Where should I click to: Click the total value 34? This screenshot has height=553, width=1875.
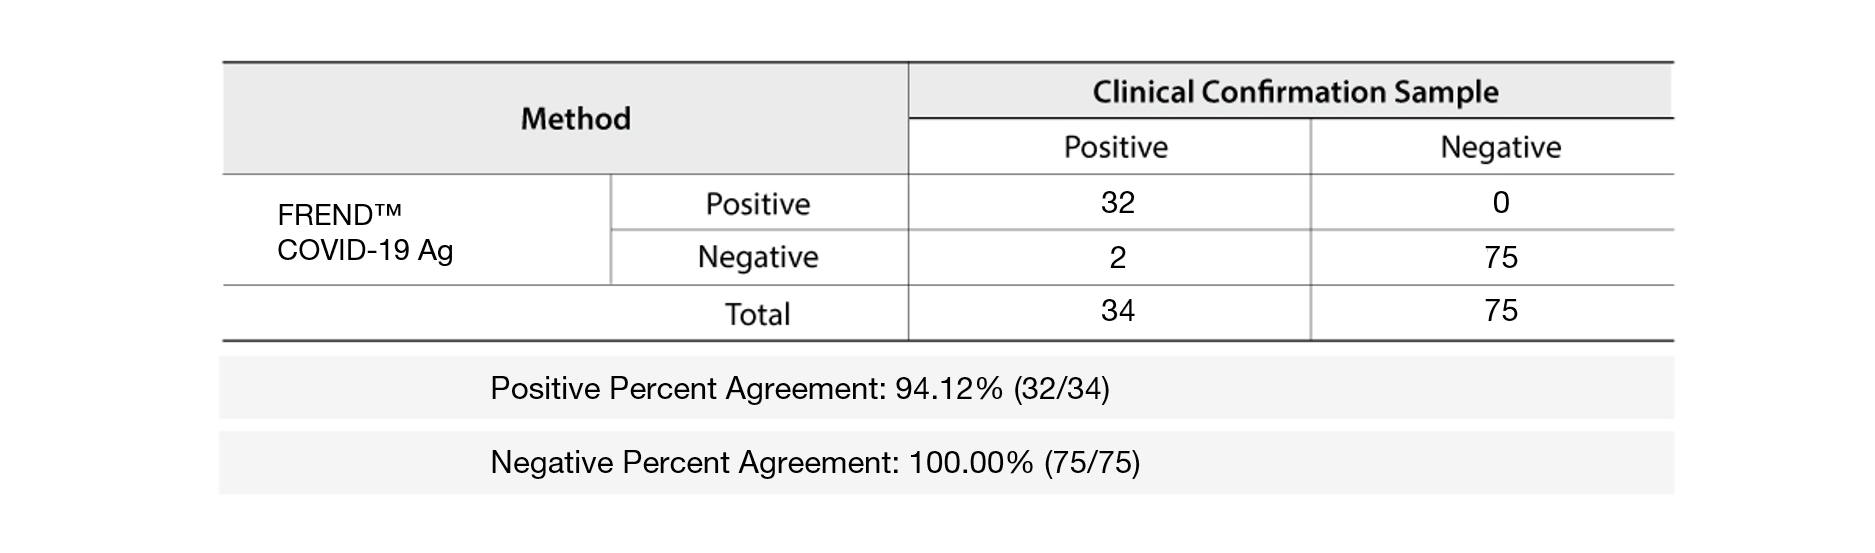(1117, 311)
